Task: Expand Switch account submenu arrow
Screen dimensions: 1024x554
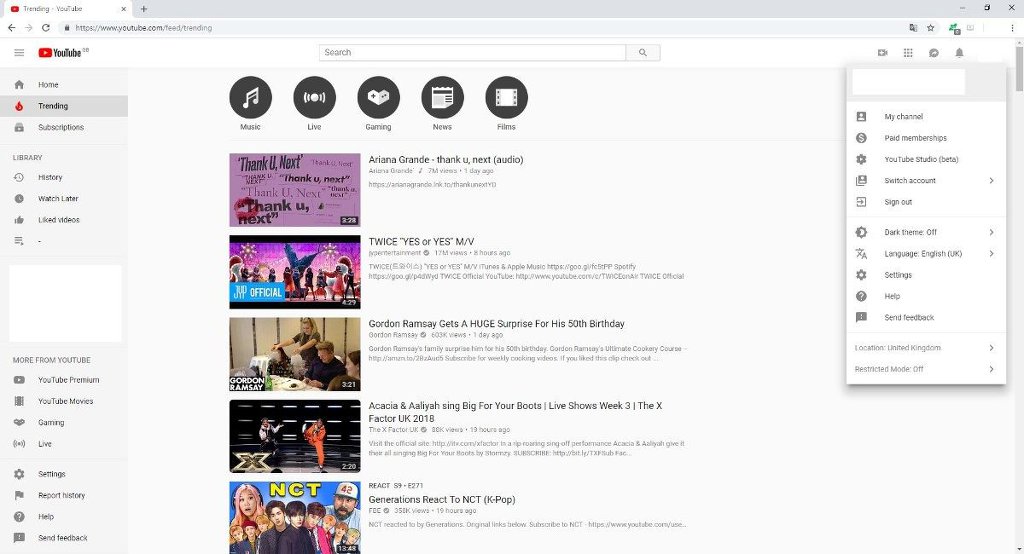Action: coord(991,180)
